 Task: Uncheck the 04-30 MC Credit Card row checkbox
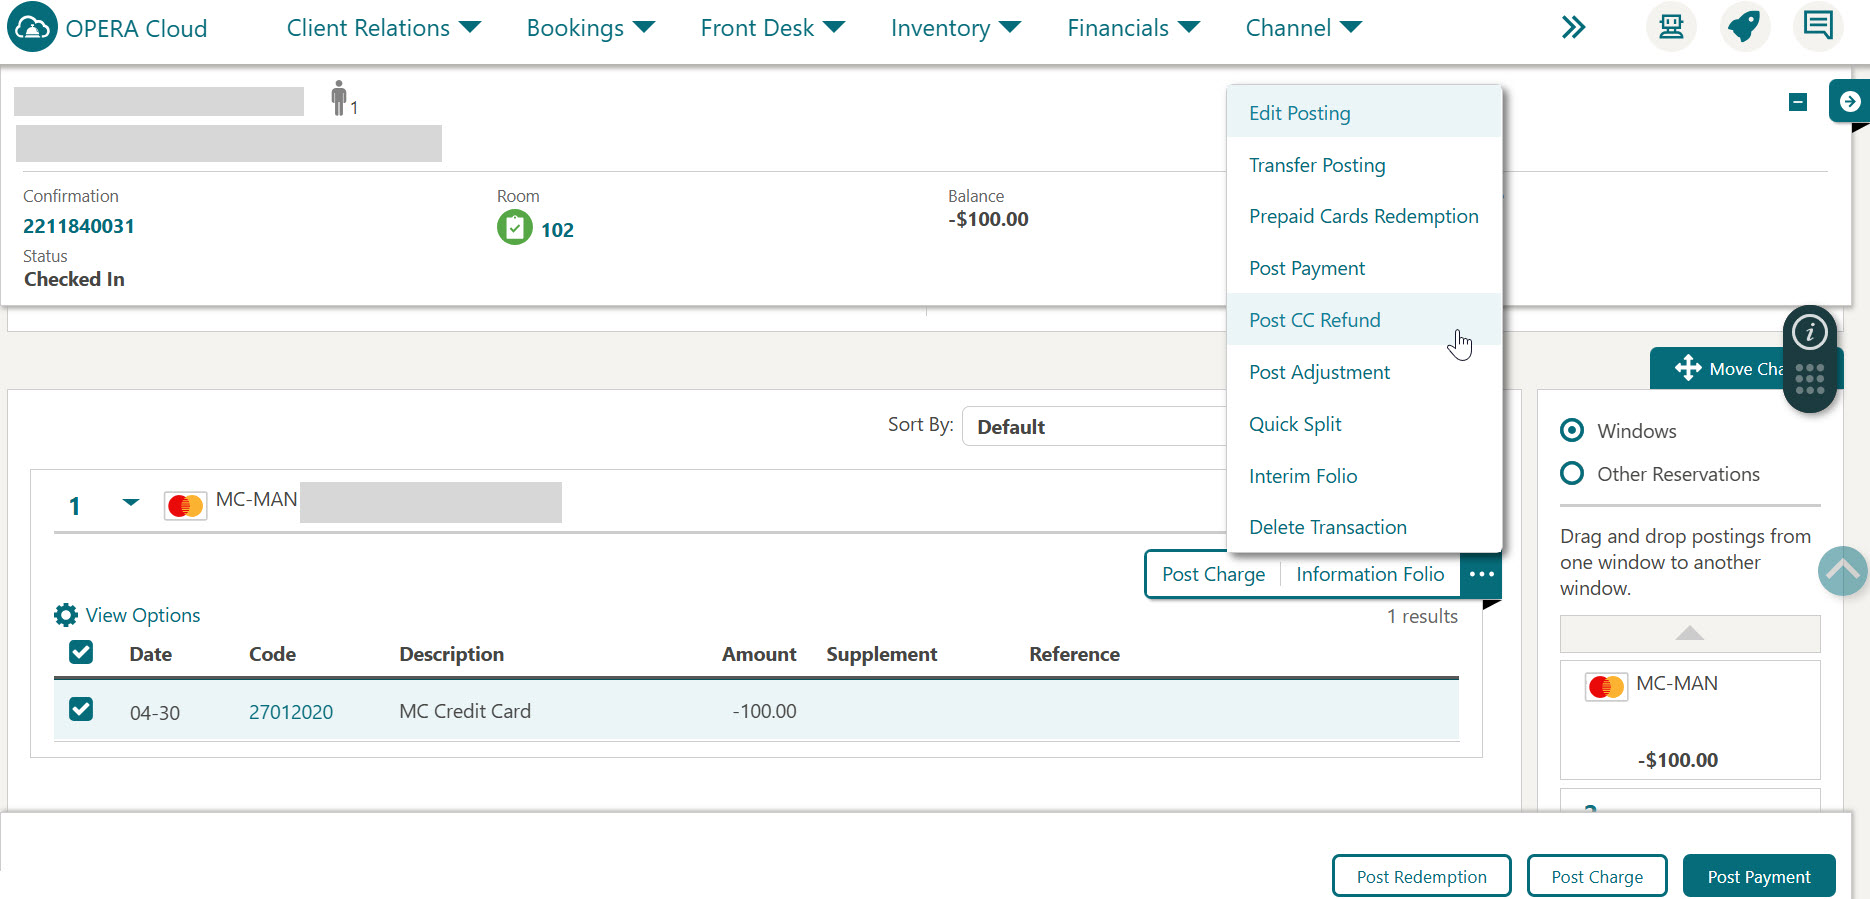click(x=81, y=709)
